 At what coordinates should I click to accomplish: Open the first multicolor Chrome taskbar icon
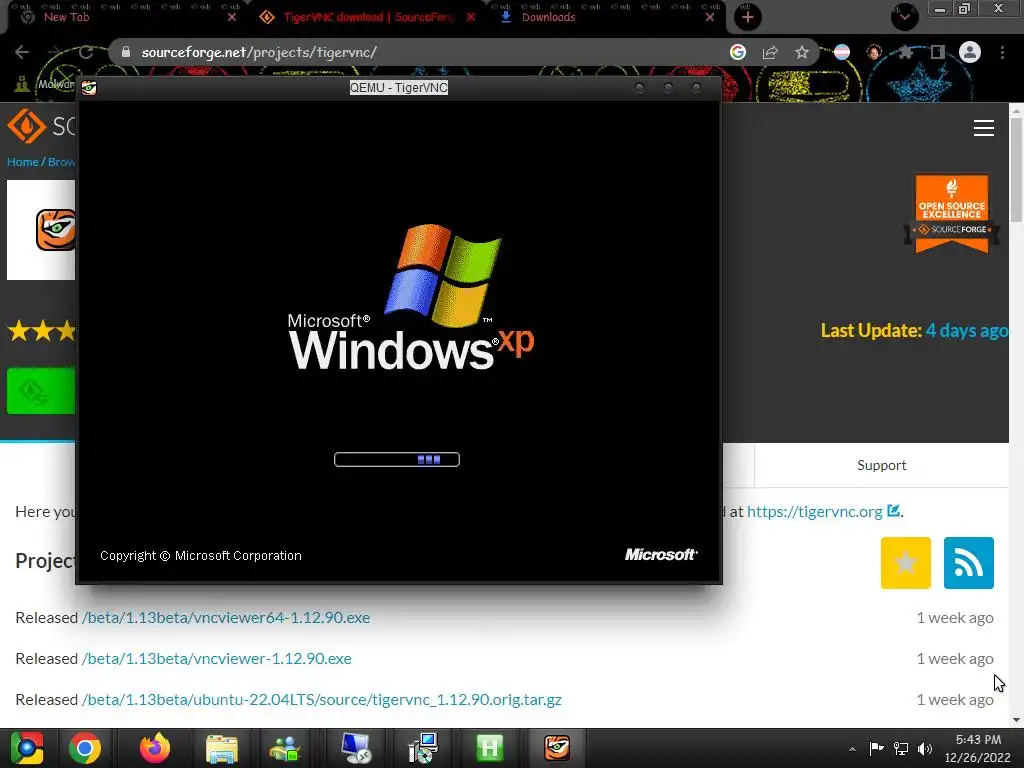[x=27, y=748]
